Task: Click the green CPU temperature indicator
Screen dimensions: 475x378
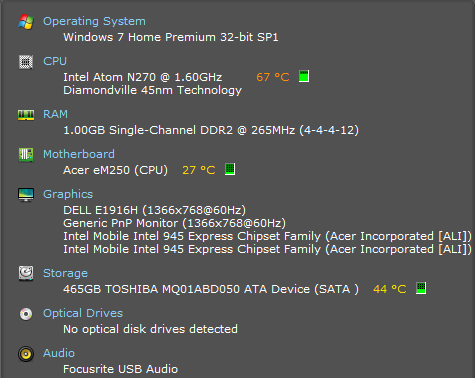Action: pyautogui.click(x=304, y=76)
